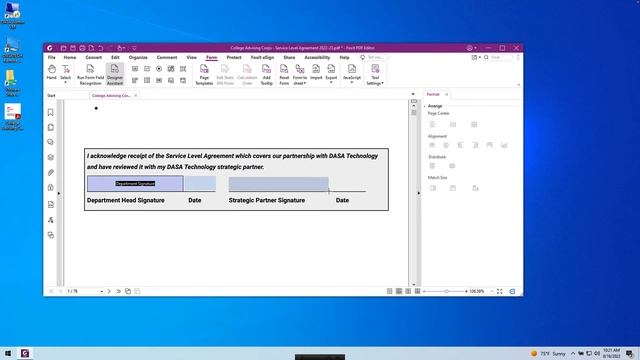Switch to the Convert tab
The image size is (640, 360).
click(93, 58)
